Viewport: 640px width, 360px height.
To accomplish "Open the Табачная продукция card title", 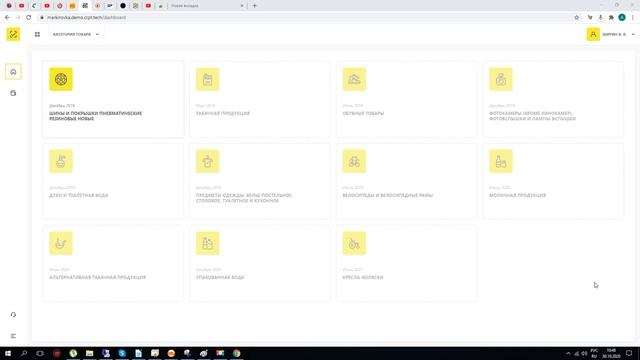I will 223,113.
